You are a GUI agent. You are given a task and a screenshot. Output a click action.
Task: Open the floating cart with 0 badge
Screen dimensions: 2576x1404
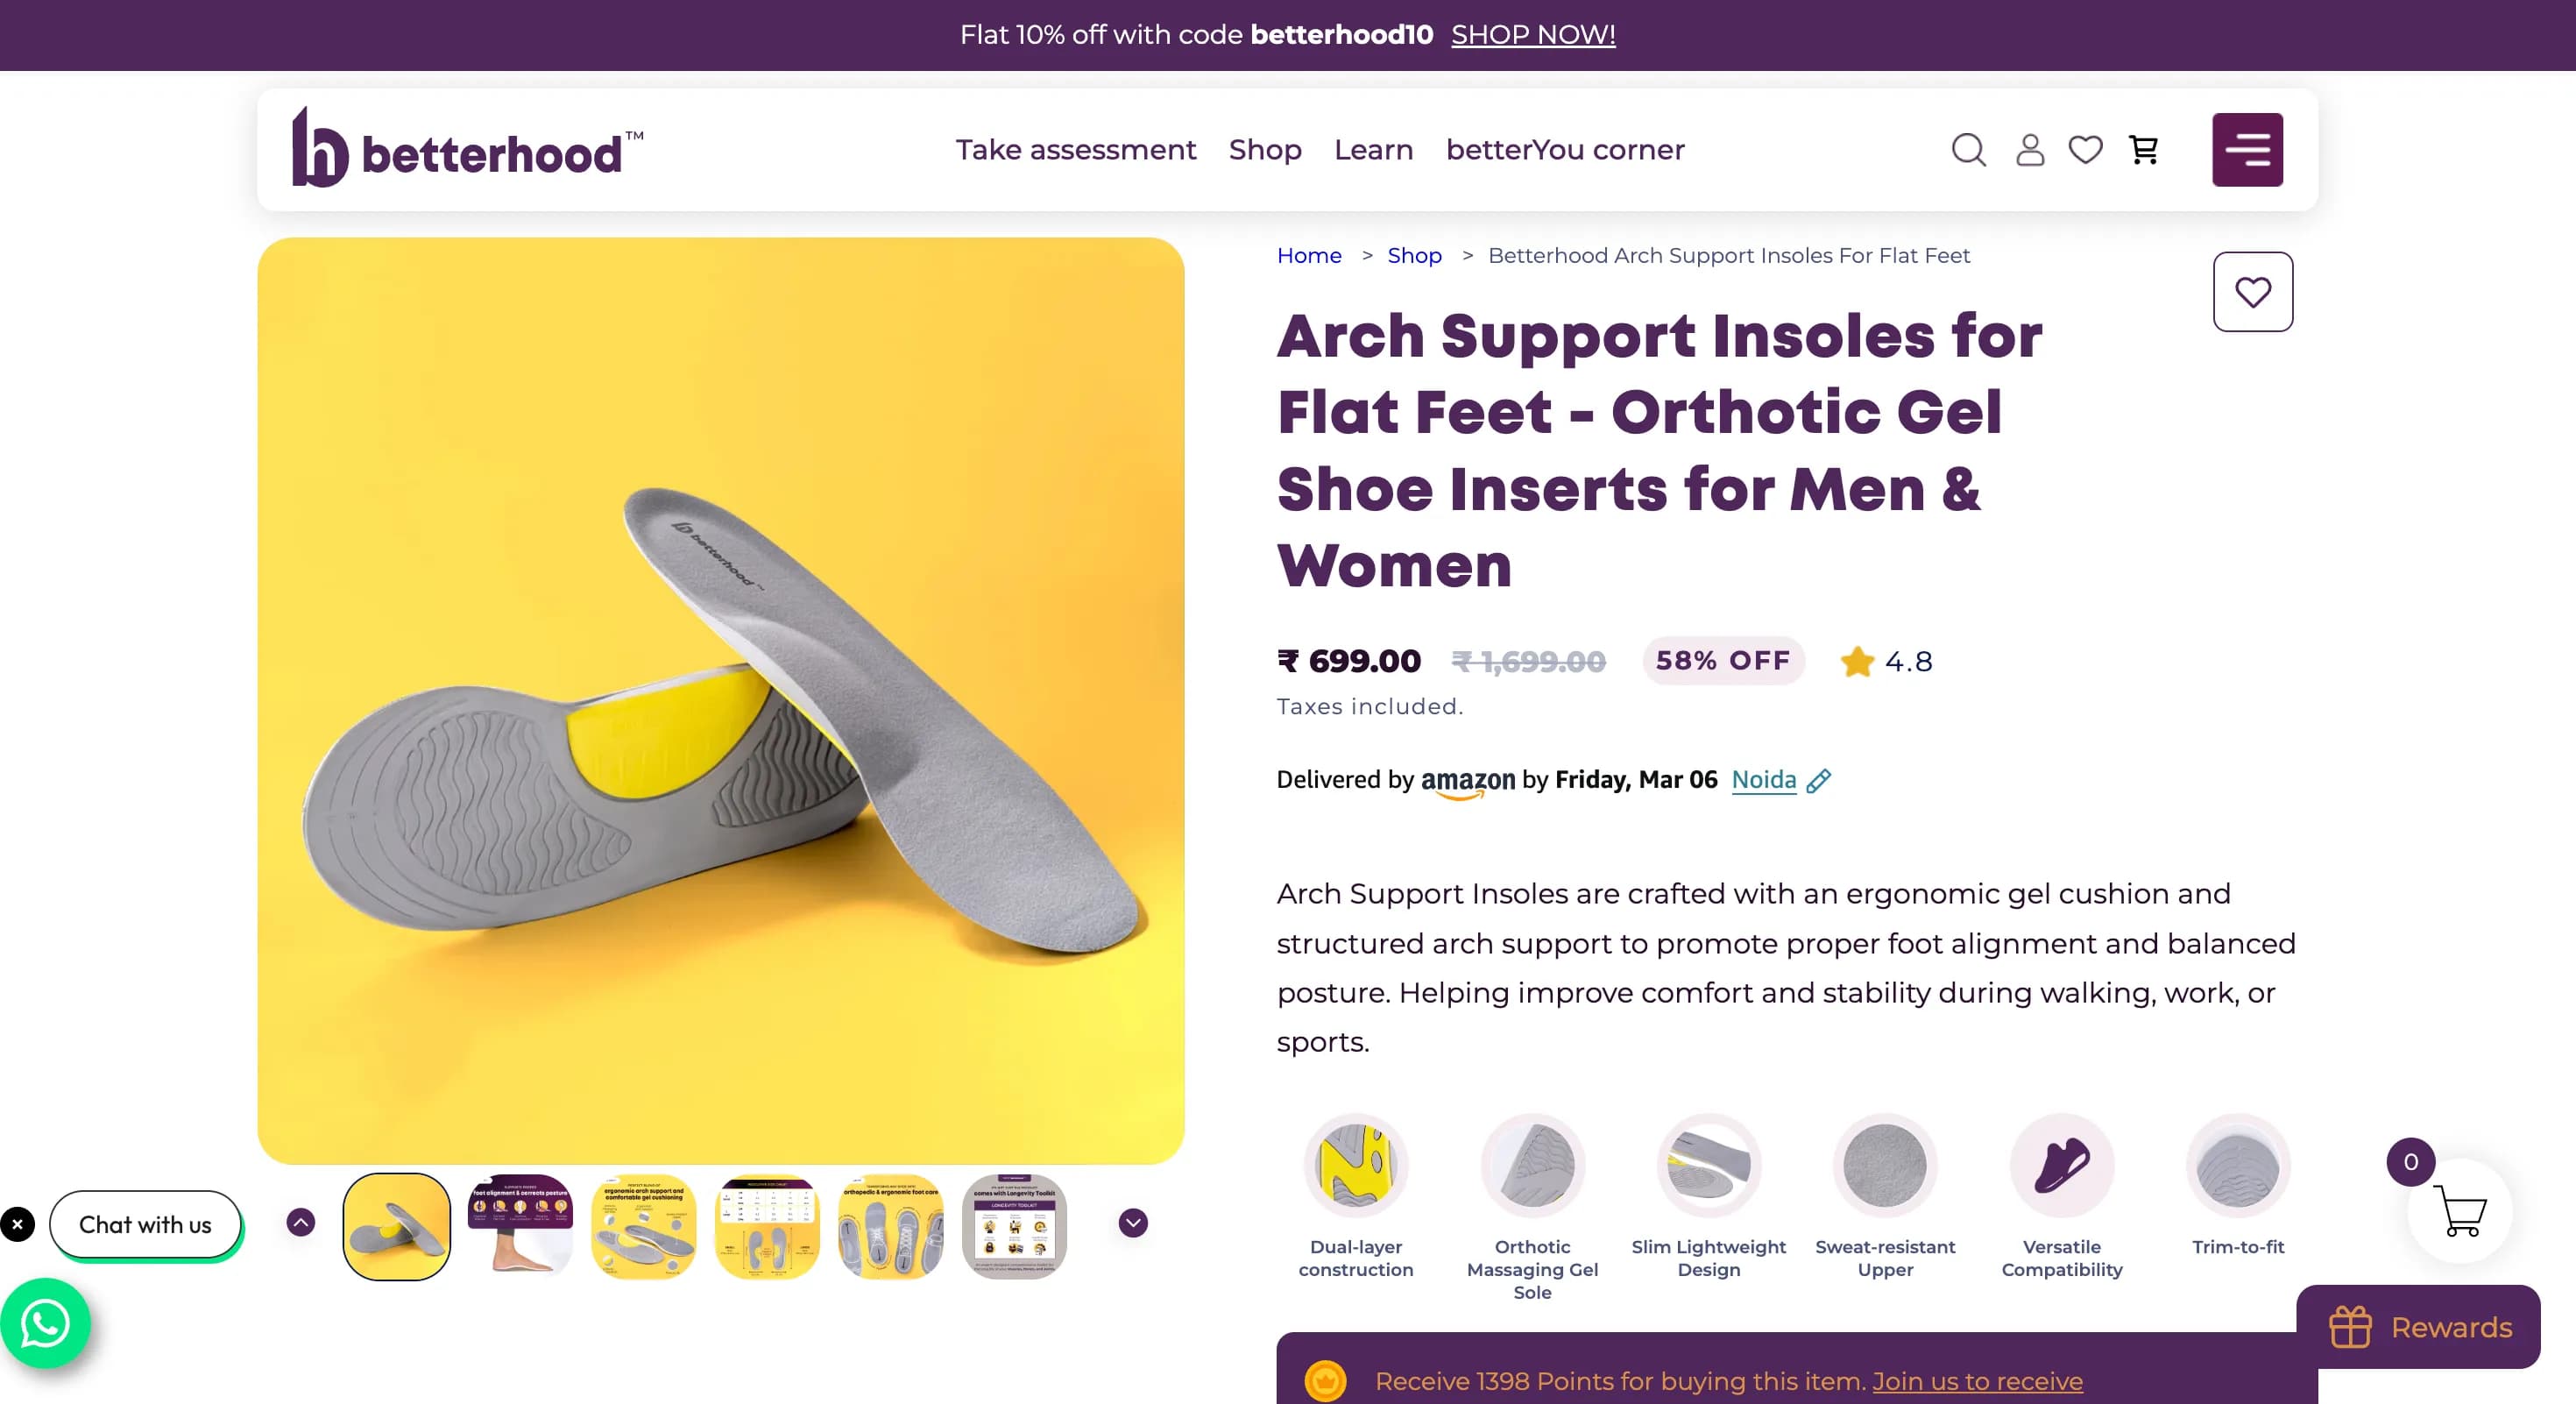click(x=2459, y=1211)
